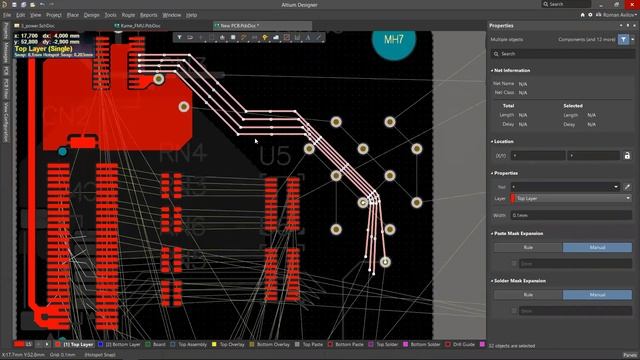The width and height of the screenshot is (640, 360).
Task: Open the Reports menu
Action: [149, 15]
